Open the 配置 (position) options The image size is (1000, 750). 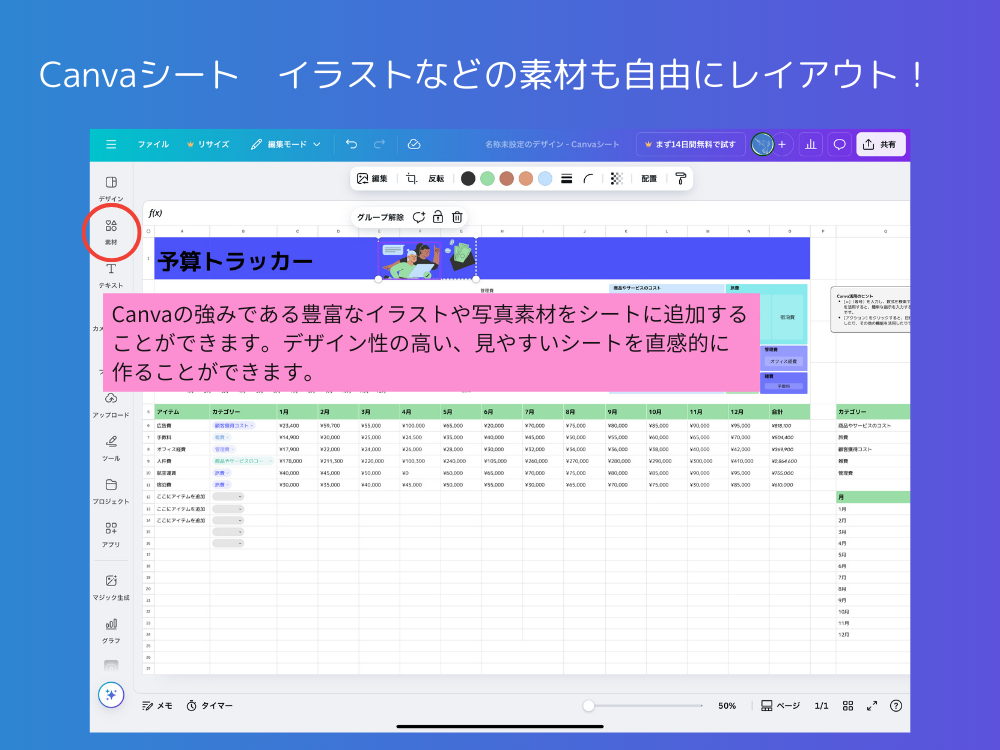648,178
